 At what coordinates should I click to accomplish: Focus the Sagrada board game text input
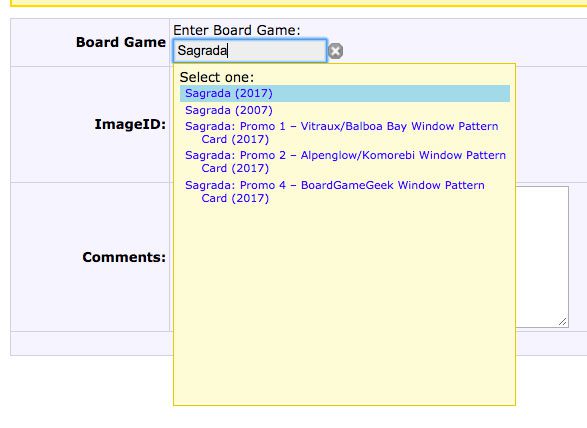250,51
